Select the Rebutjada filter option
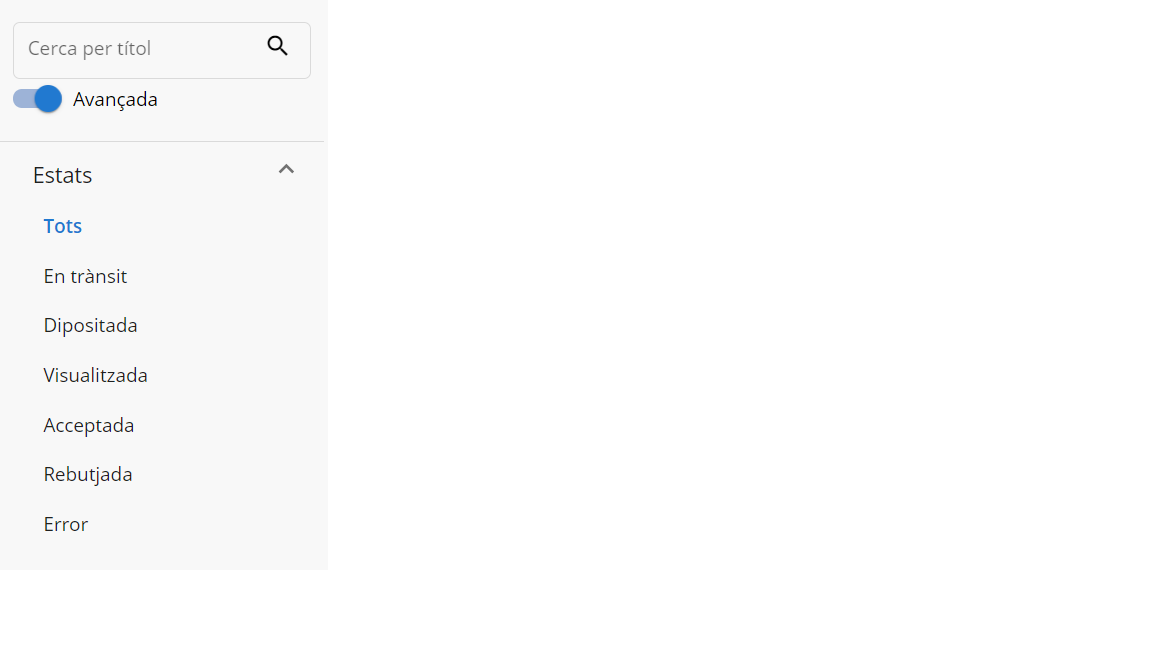The width and height of the screenshot is (1152, 648). click(88, 475)
